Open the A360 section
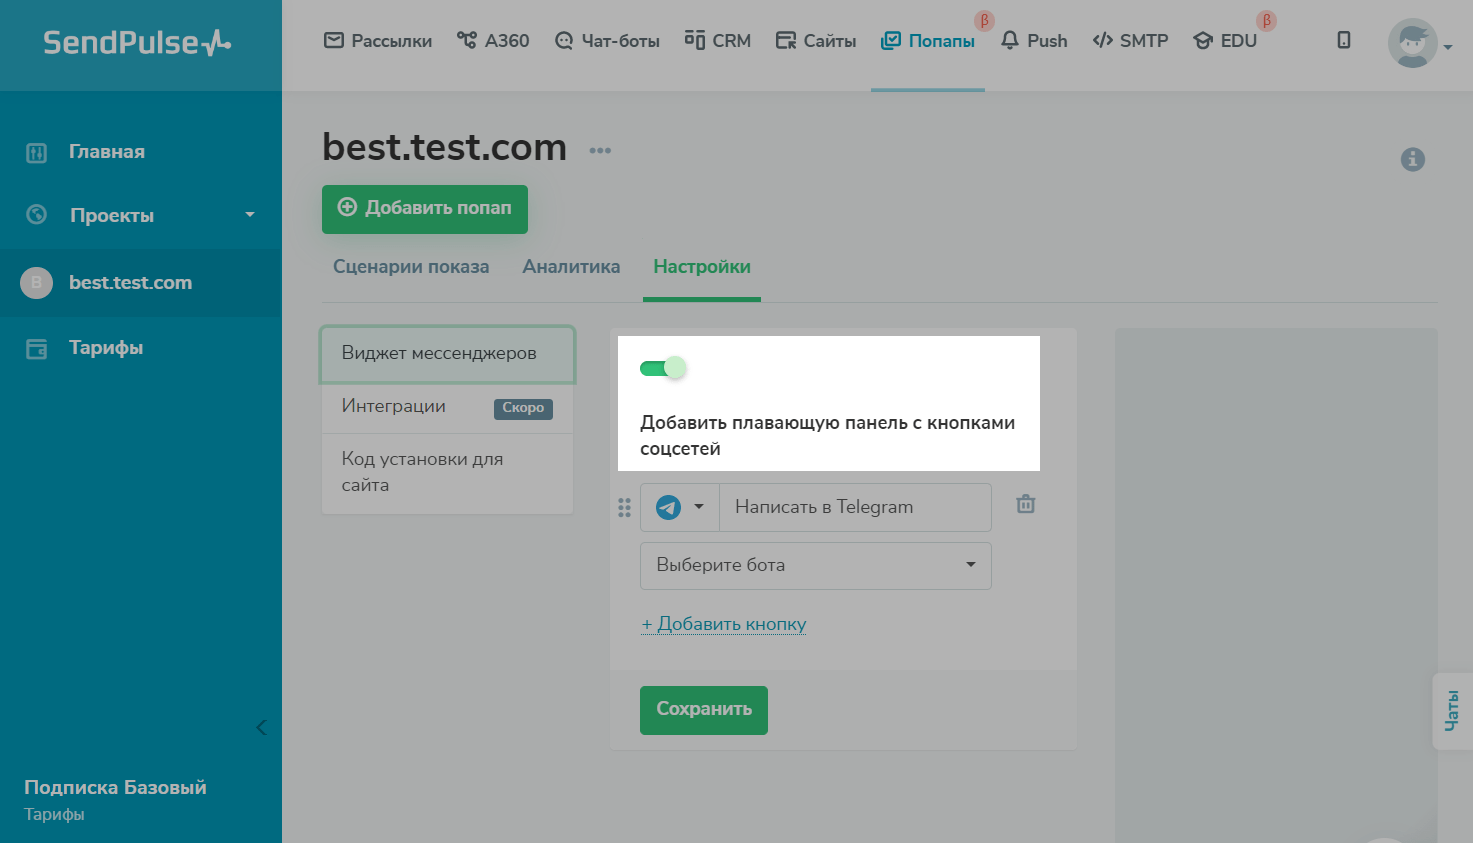 tap(493, 41)
